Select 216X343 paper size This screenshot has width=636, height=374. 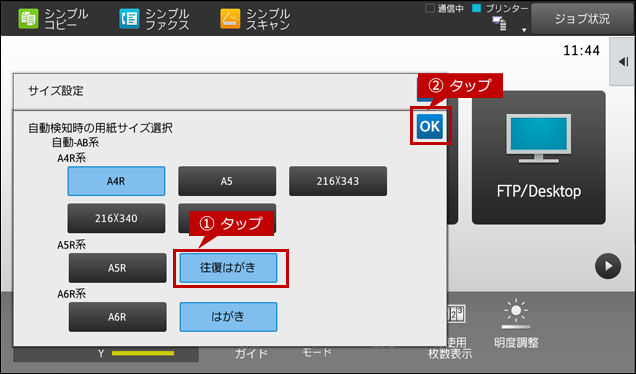tap(338, 181)
